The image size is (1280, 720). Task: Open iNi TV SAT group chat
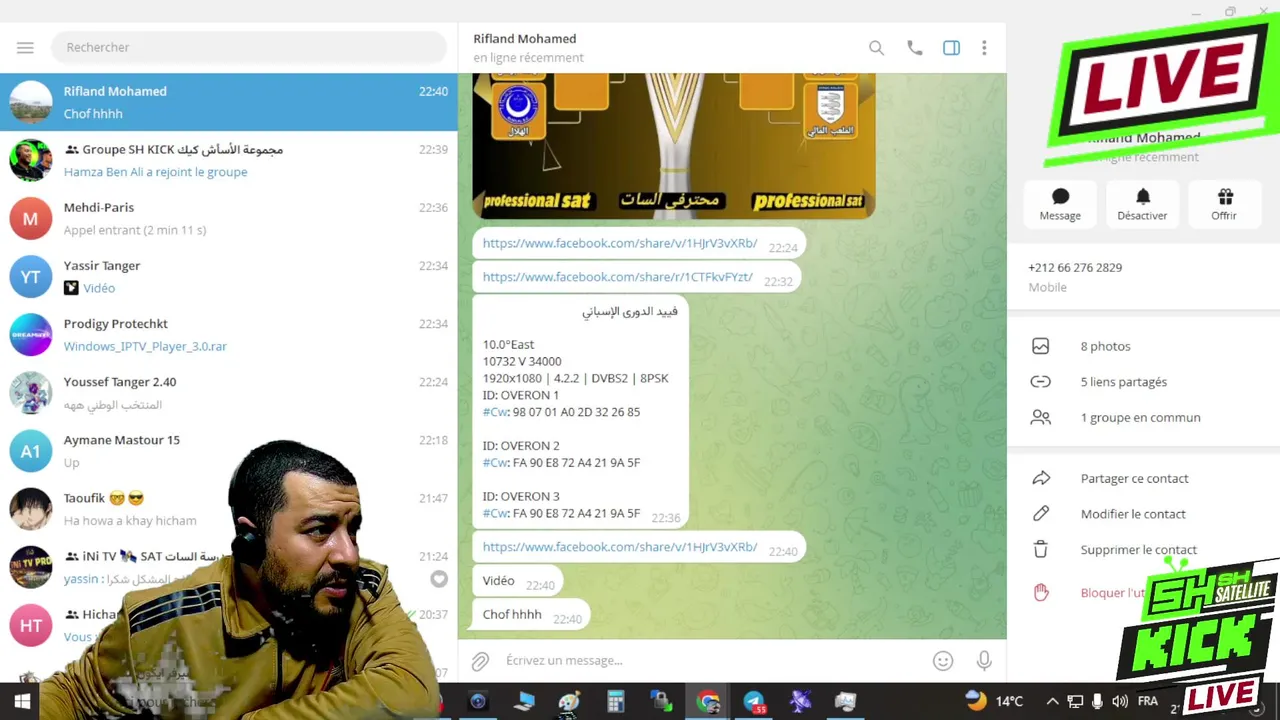click(x=229, y=566)
